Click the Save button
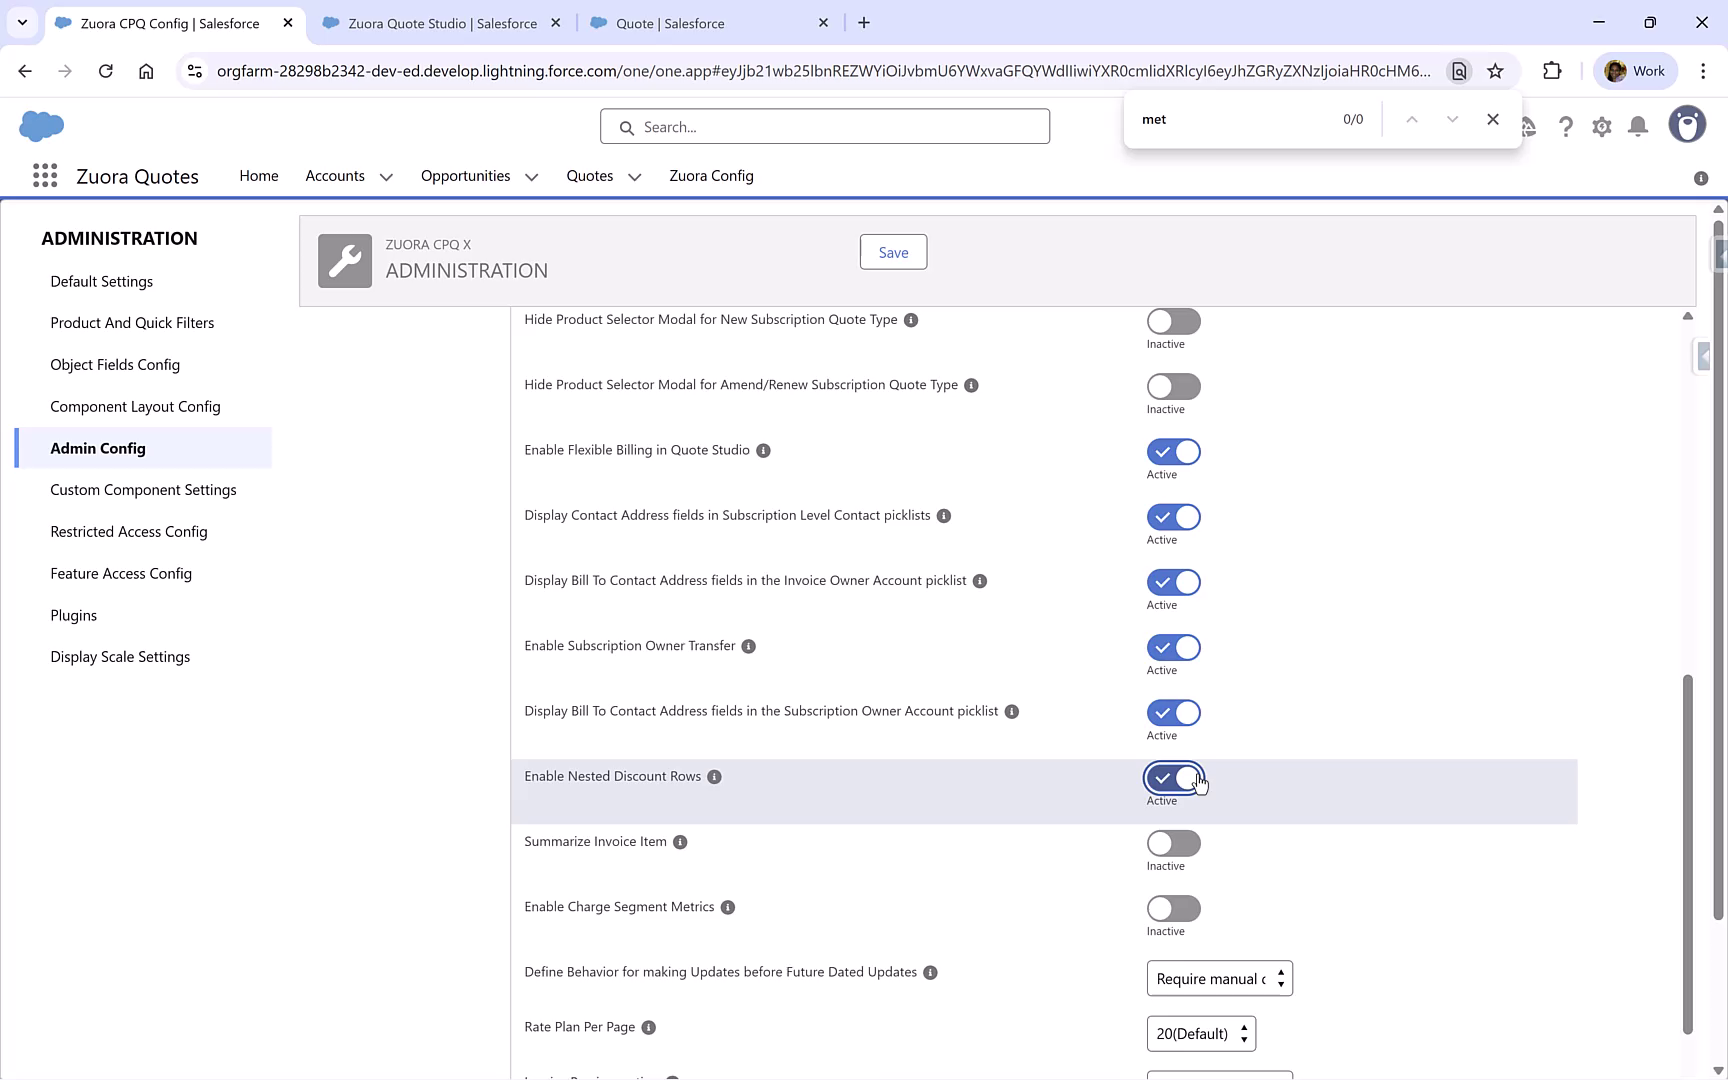The width and height of the screenshot is (1728, 1080). coord(892,251)
